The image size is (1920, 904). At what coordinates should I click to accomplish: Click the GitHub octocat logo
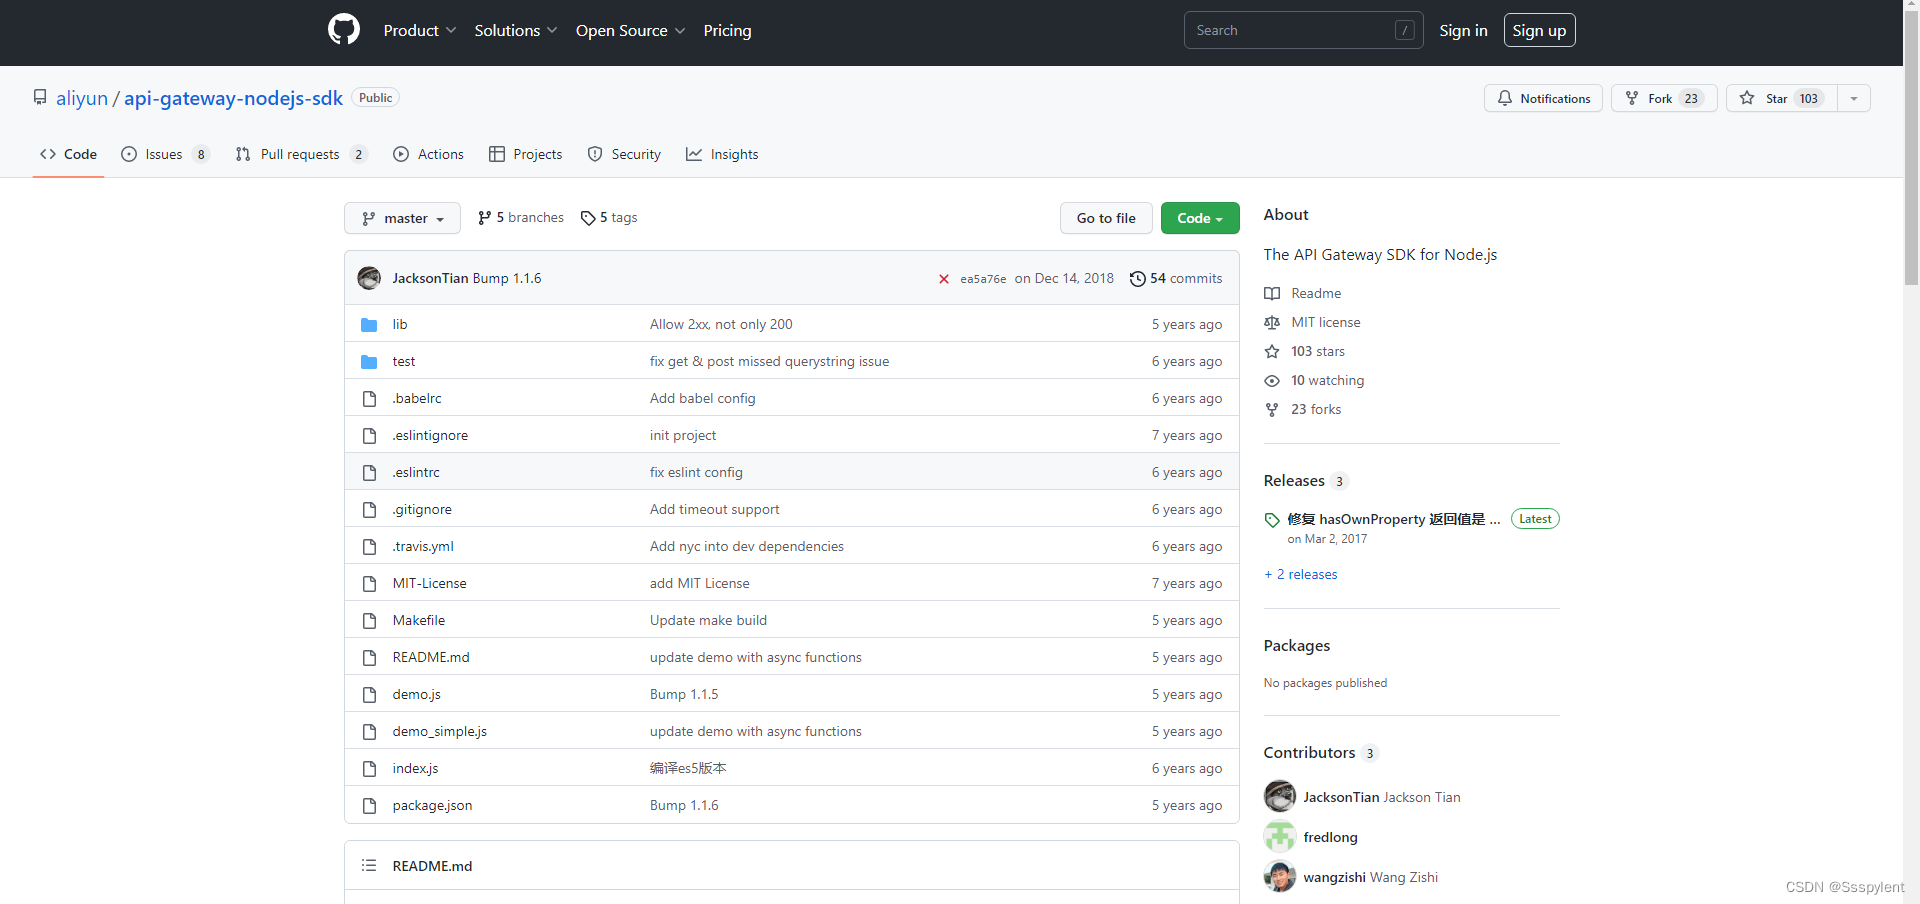coord(344,30)
